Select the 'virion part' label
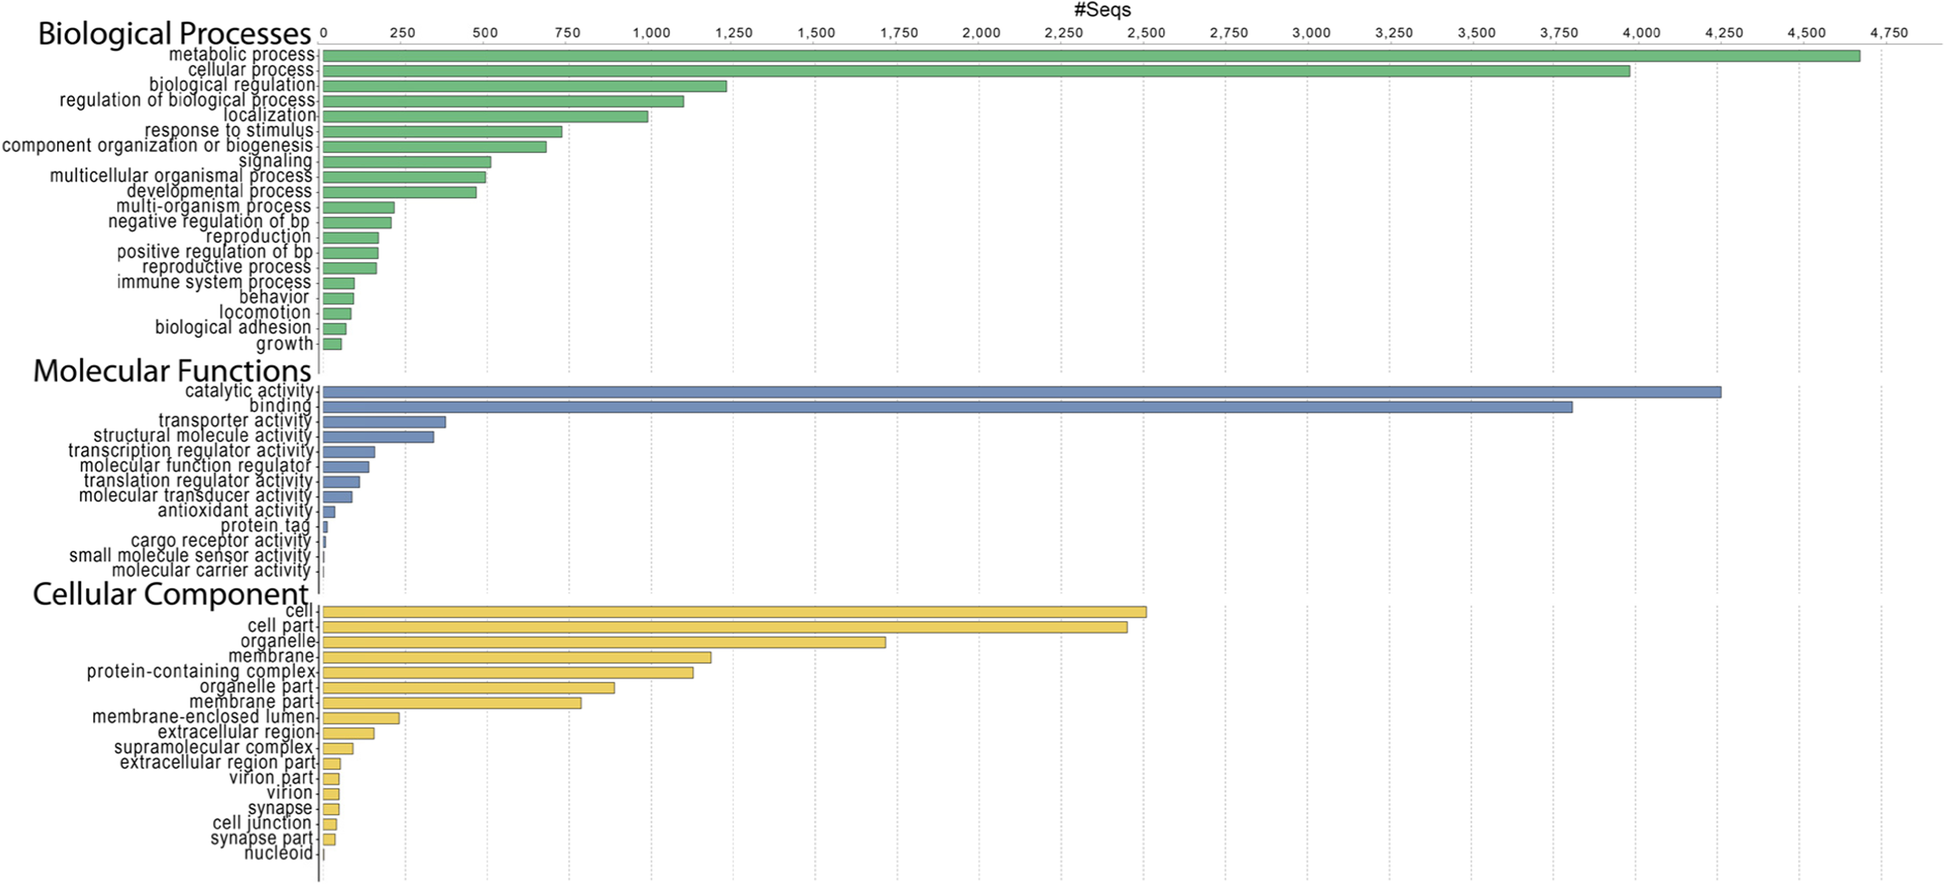Viewport: 1946px width, 886px height. point(271,778)
